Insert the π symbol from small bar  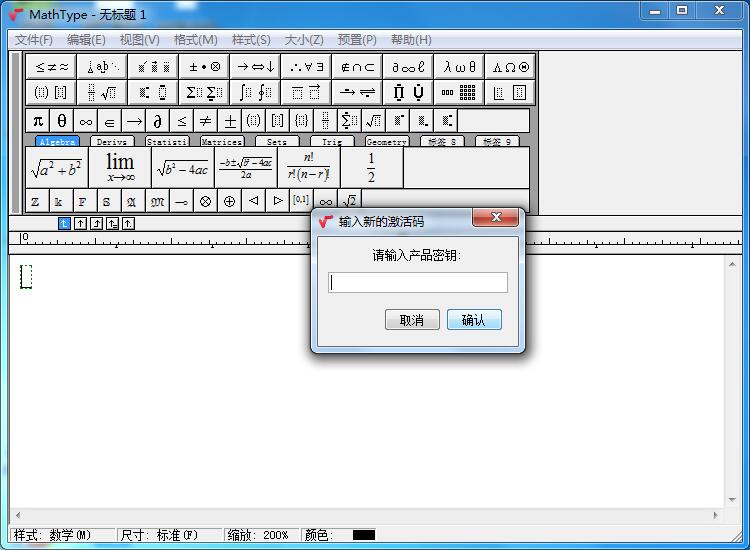[x=38, y=121]
